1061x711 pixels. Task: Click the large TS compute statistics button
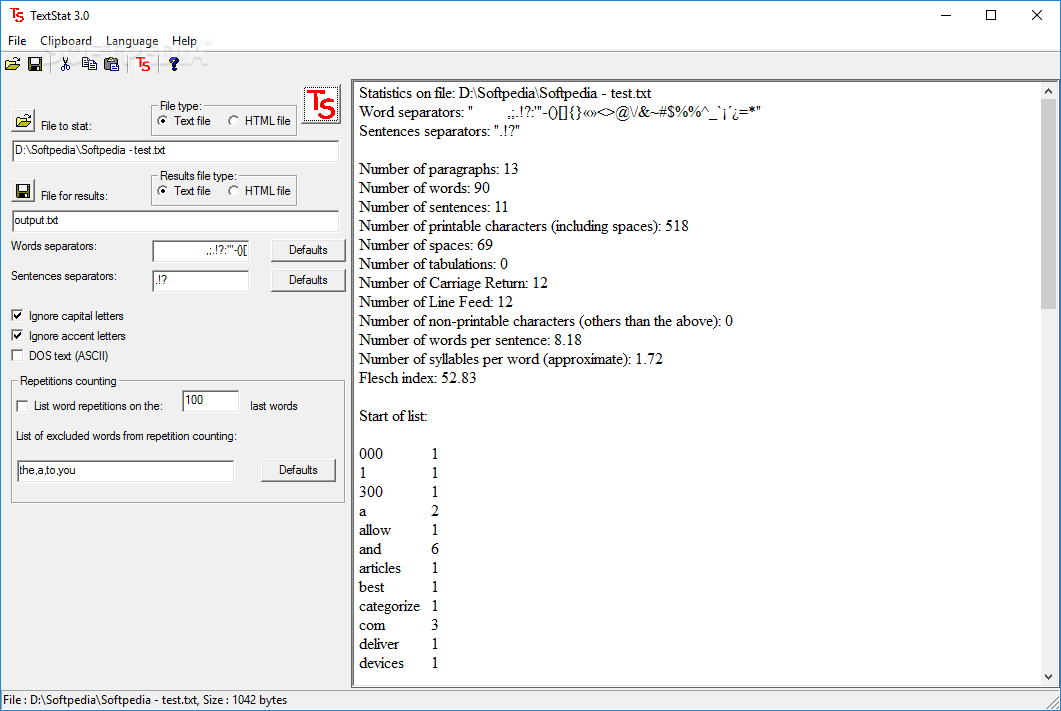pyautogui.click(x=321, y=105)
